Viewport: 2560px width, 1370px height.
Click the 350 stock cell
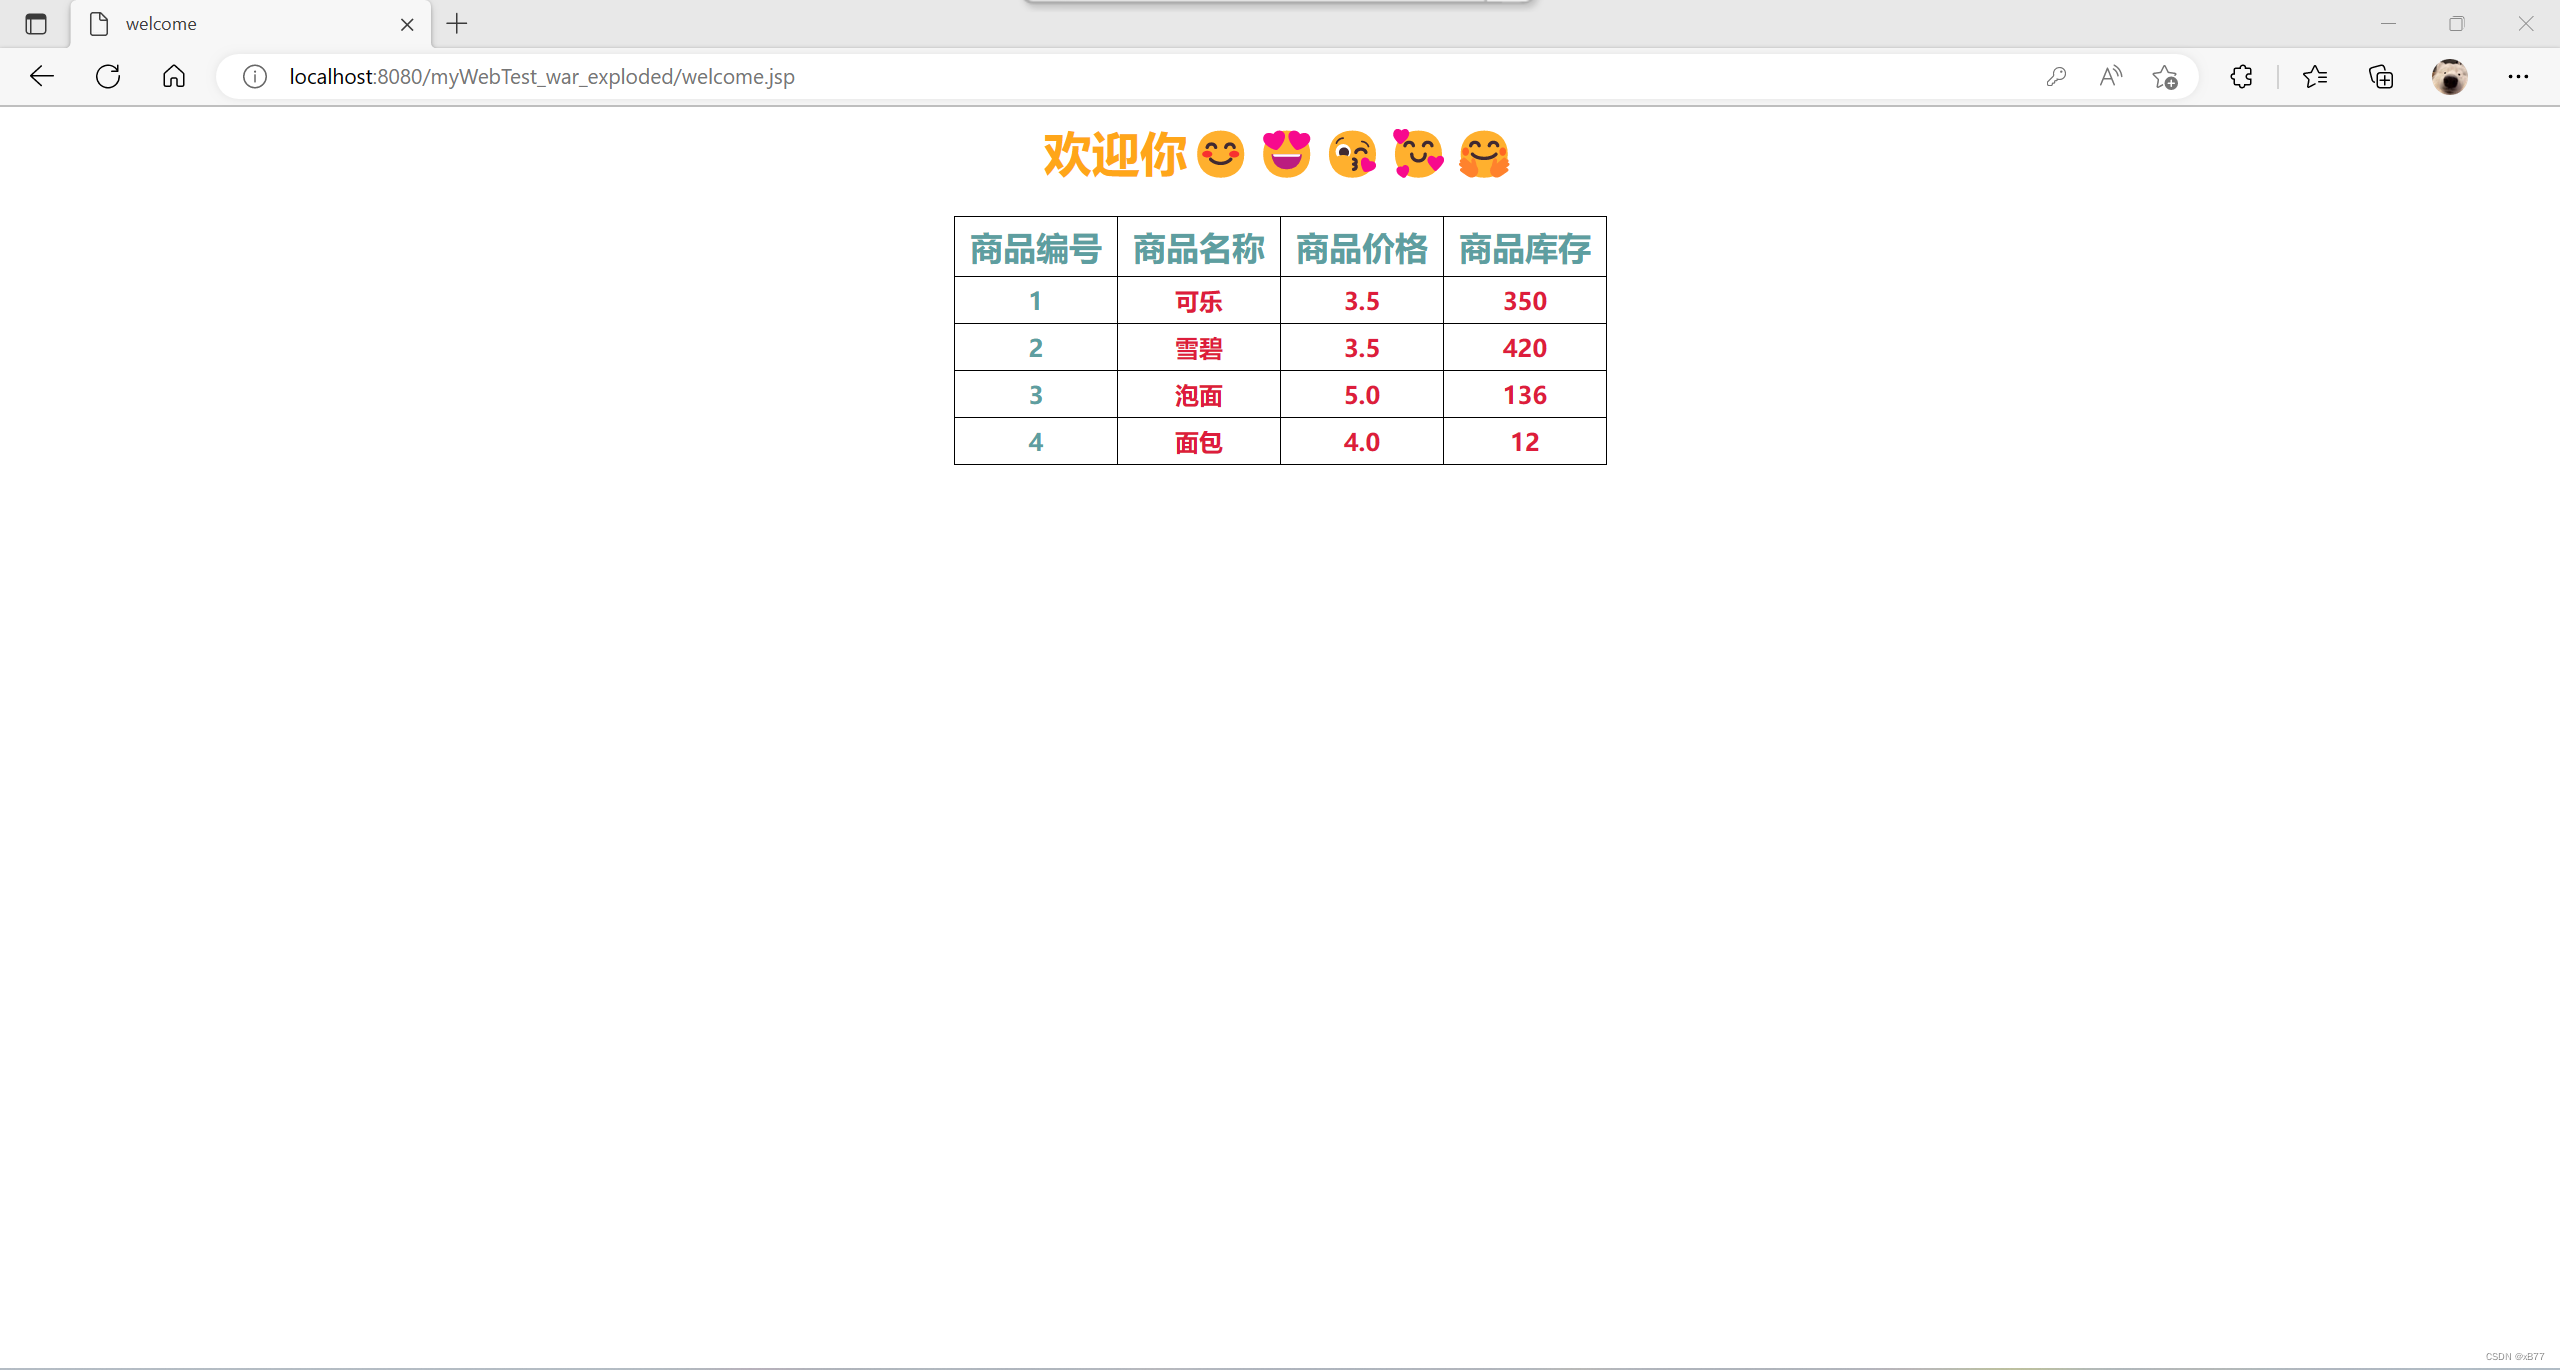click(x=1525, y=300)
